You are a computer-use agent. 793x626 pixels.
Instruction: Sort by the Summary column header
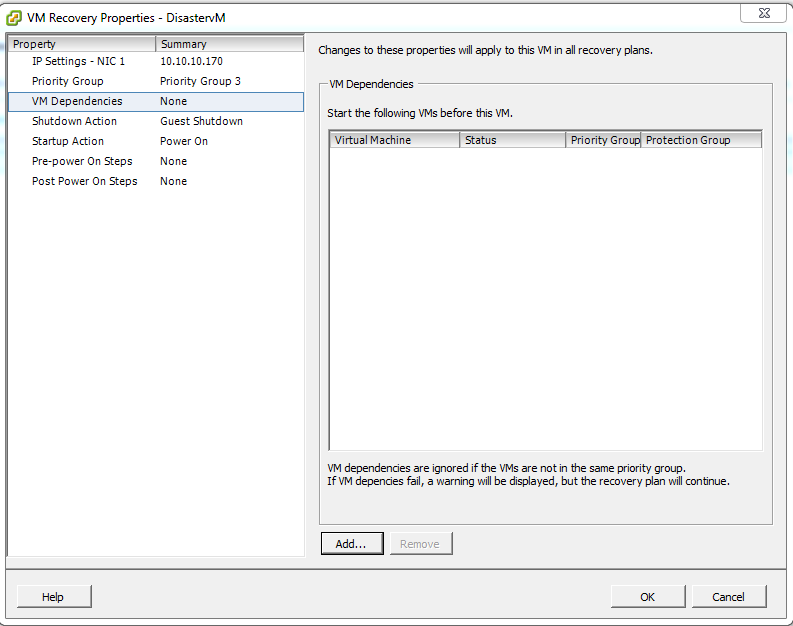coord(230,44)
